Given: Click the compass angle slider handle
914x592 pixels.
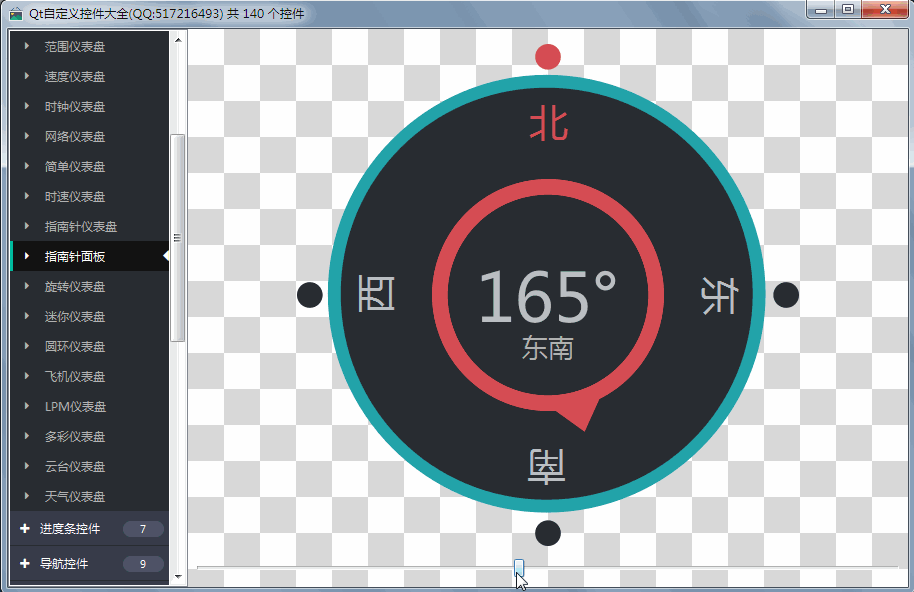Looking at the screenshot, I should pyautogui.click(x=519, y=567).
